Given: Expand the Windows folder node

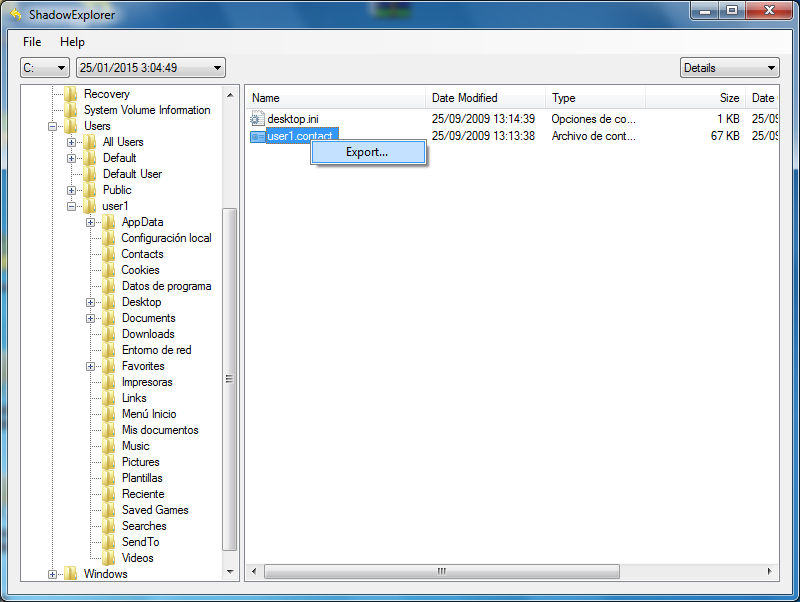Looking at the screenshot, I should coord(53,574).
